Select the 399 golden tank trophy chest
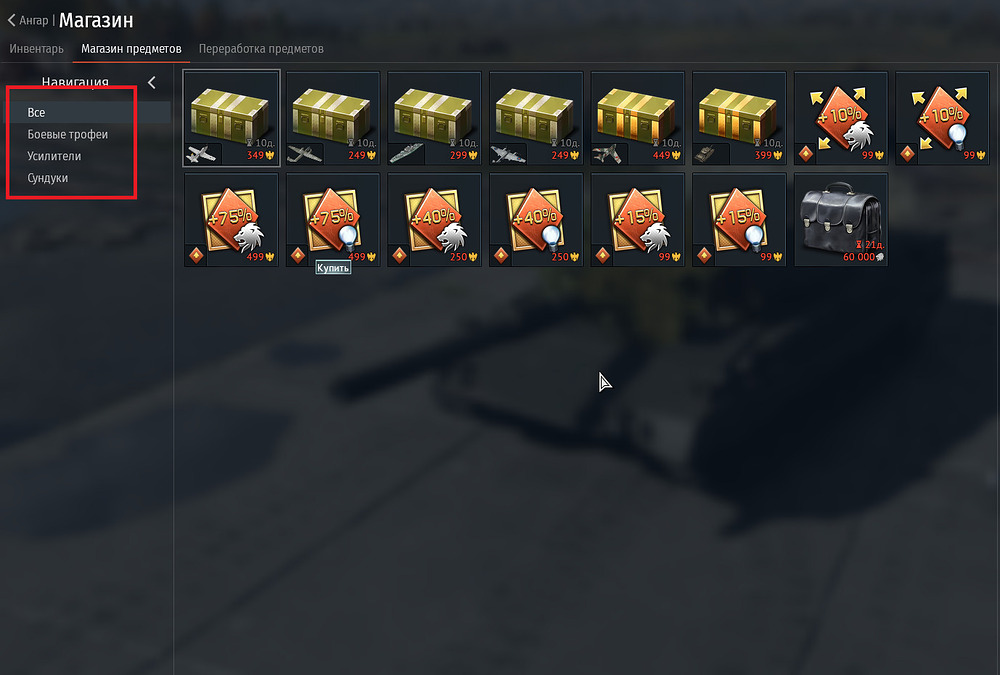Screen dimensions: 1000x675 (x=739, y=118)
